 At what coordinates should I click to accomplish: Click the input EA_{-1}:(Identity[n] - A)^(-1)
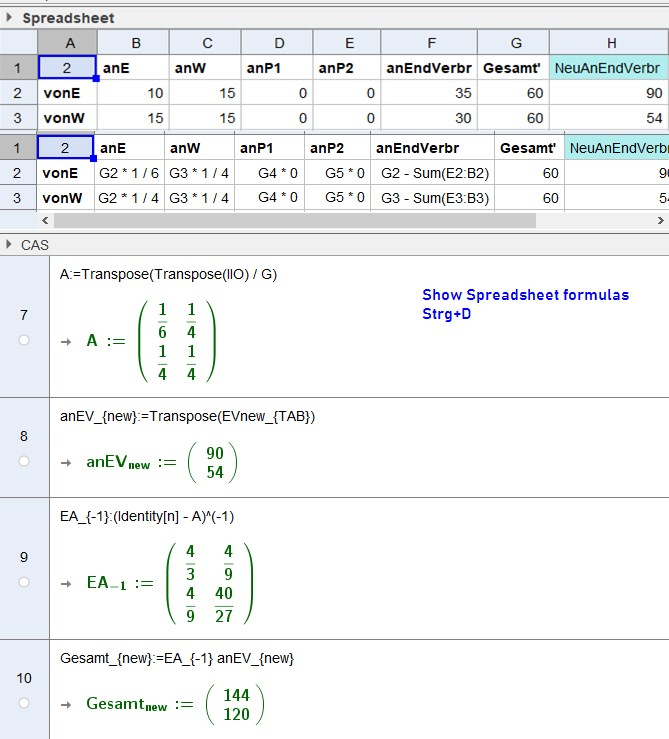(x=147, y=517)
